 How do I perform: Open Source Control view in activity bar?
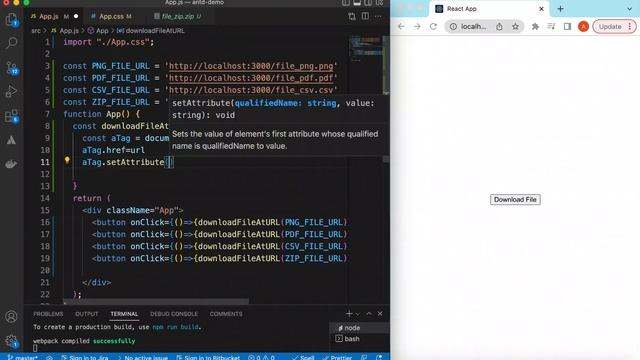(11, 68)
